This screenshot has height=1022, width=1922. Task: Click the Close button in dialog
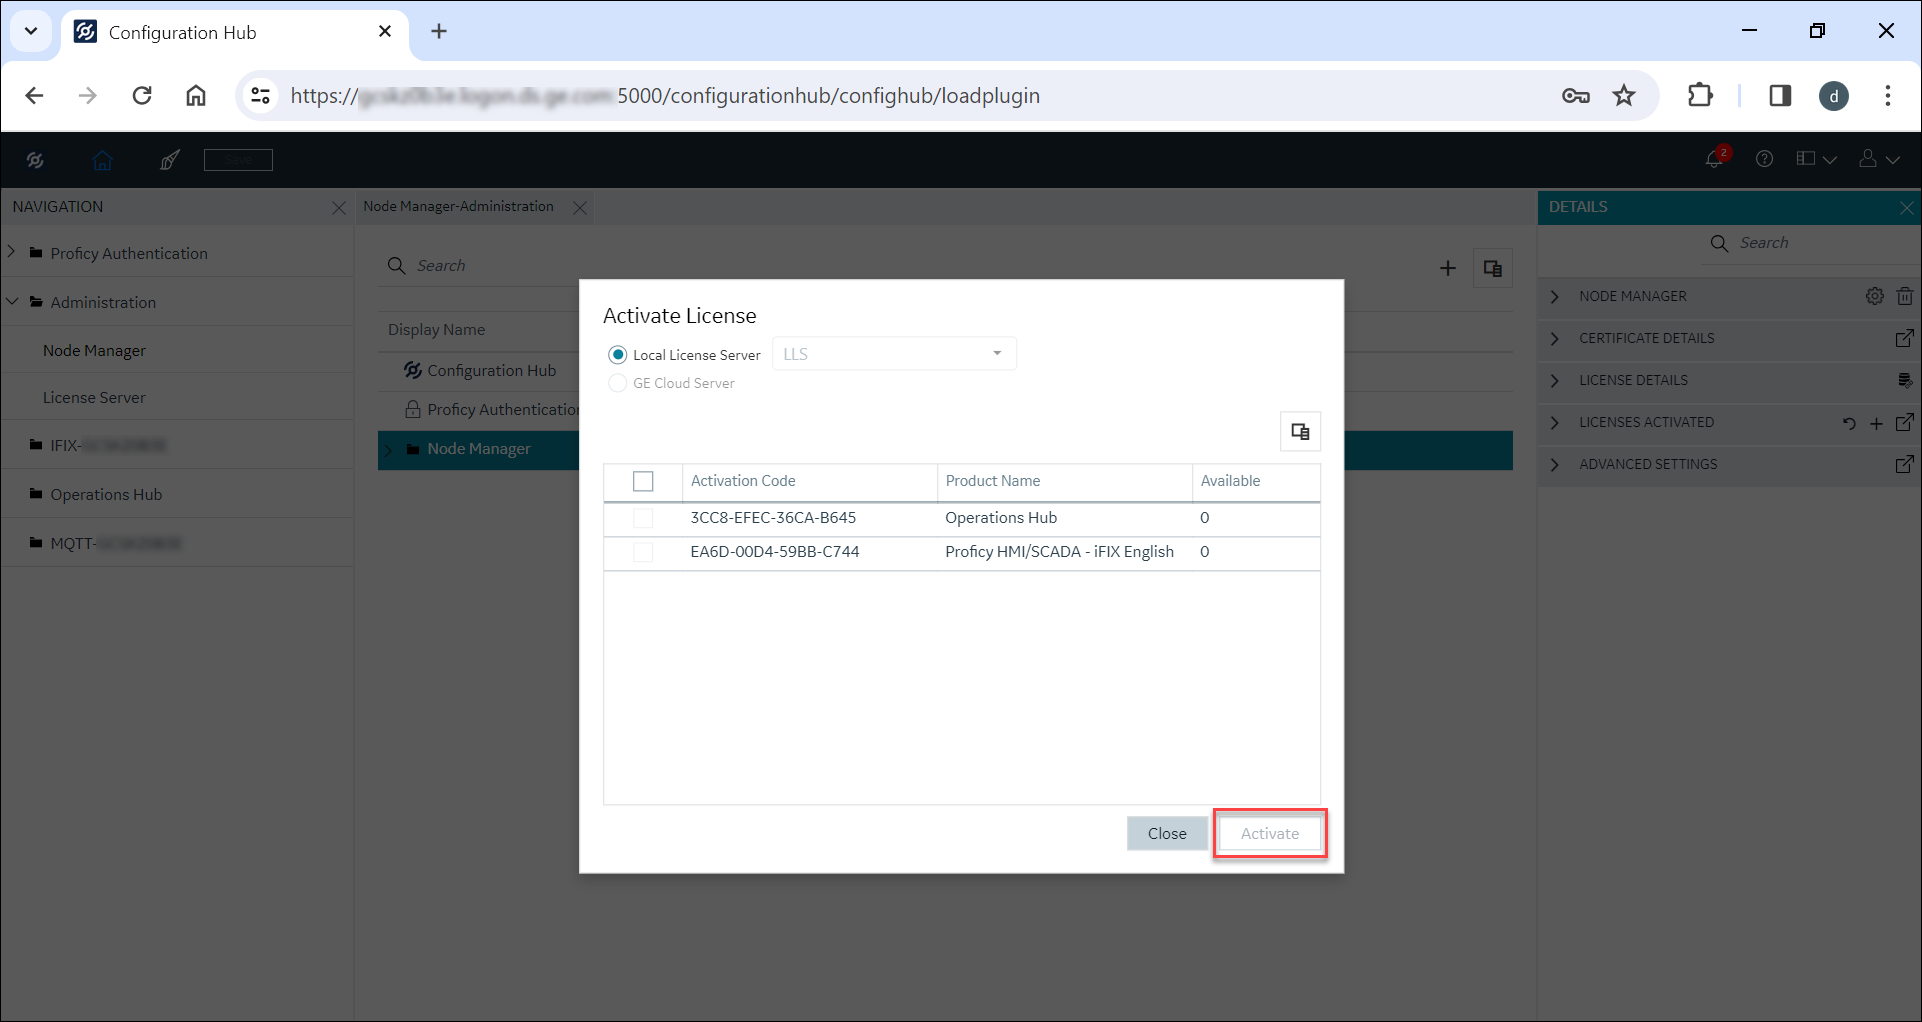[x=1167, y=833]
